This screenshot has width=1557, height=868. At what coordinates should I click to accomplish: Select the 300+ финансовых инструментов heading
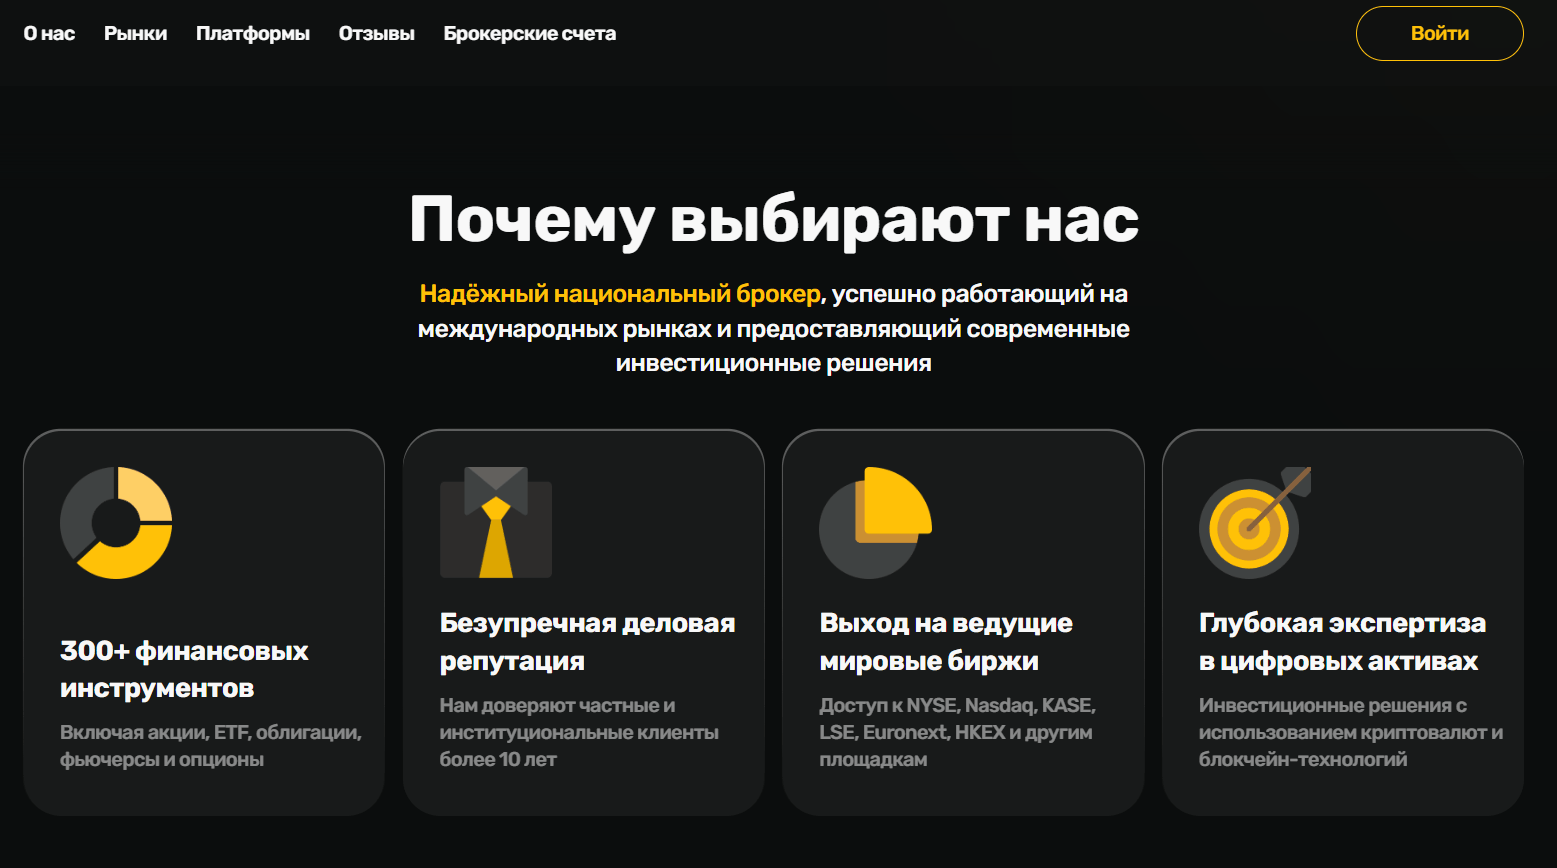pos(184,669)
